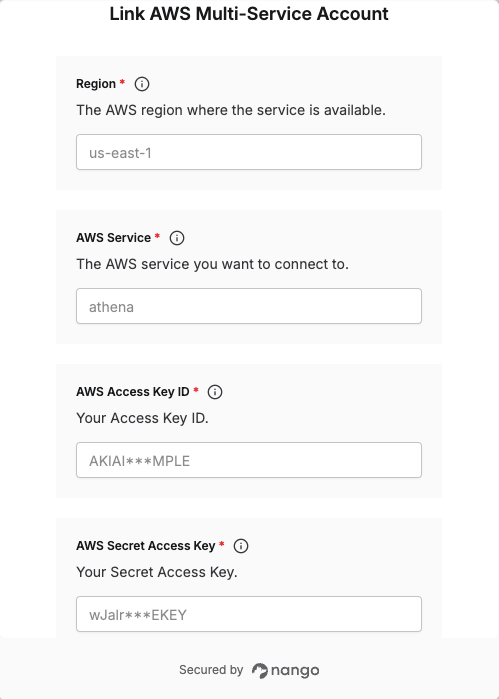Click the nango bird logo icon
Image resolution: width=499 pixels, height=699 pixels.
point(260,670)
